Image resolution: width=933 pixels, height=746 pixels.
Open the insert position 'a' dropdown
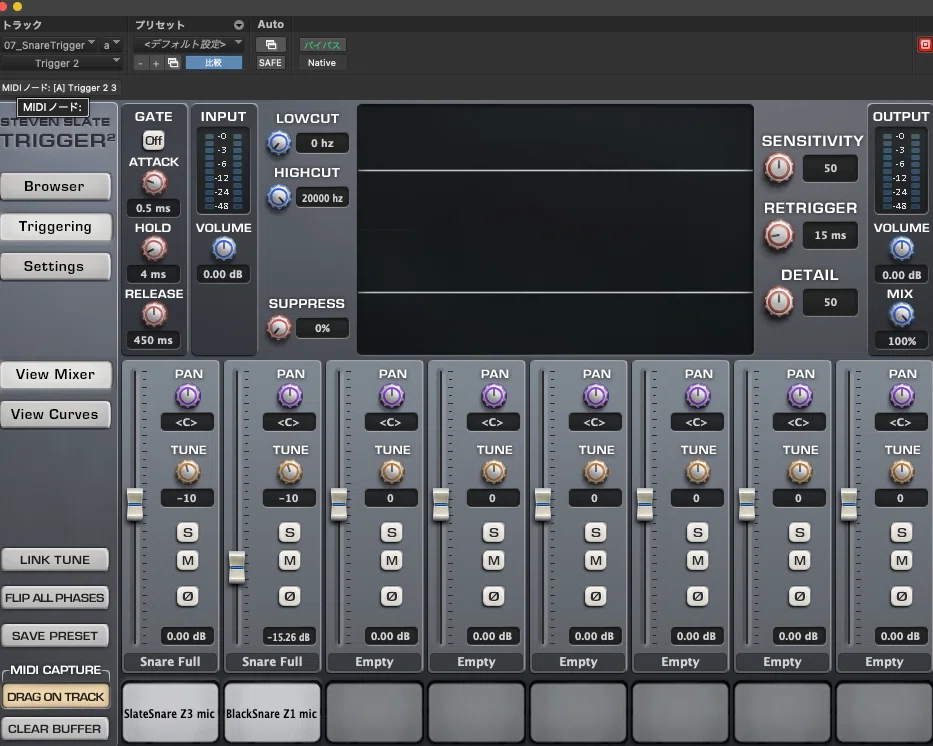pos(111,45)
